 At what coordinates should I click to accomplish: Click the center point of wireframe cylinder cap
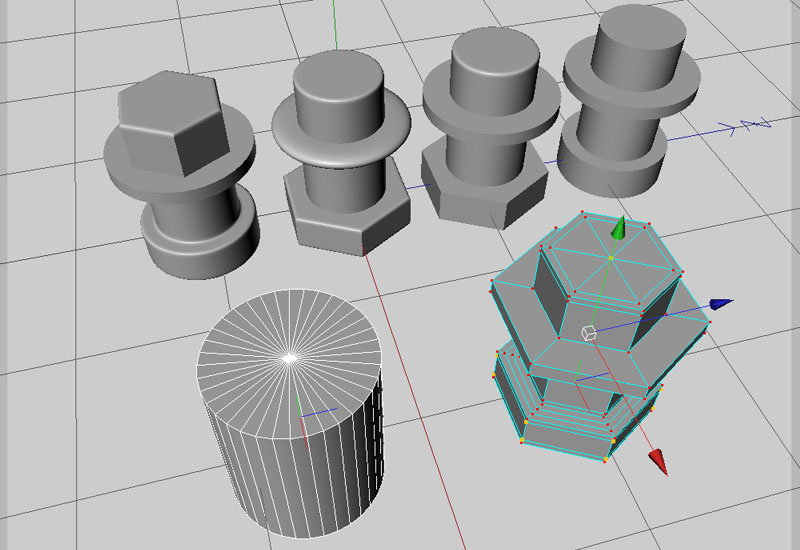click(289, 357)
